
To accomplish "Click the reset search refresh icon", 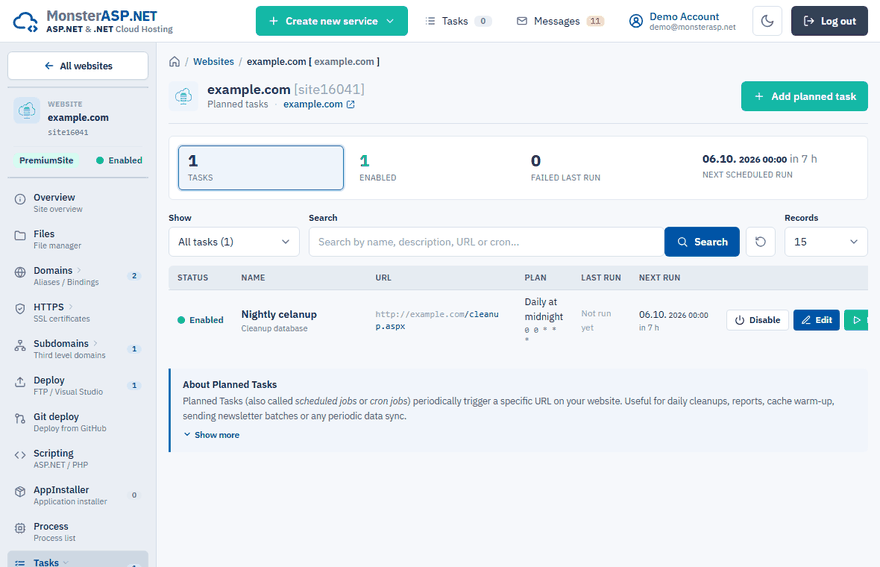I will tap(760, 242).
